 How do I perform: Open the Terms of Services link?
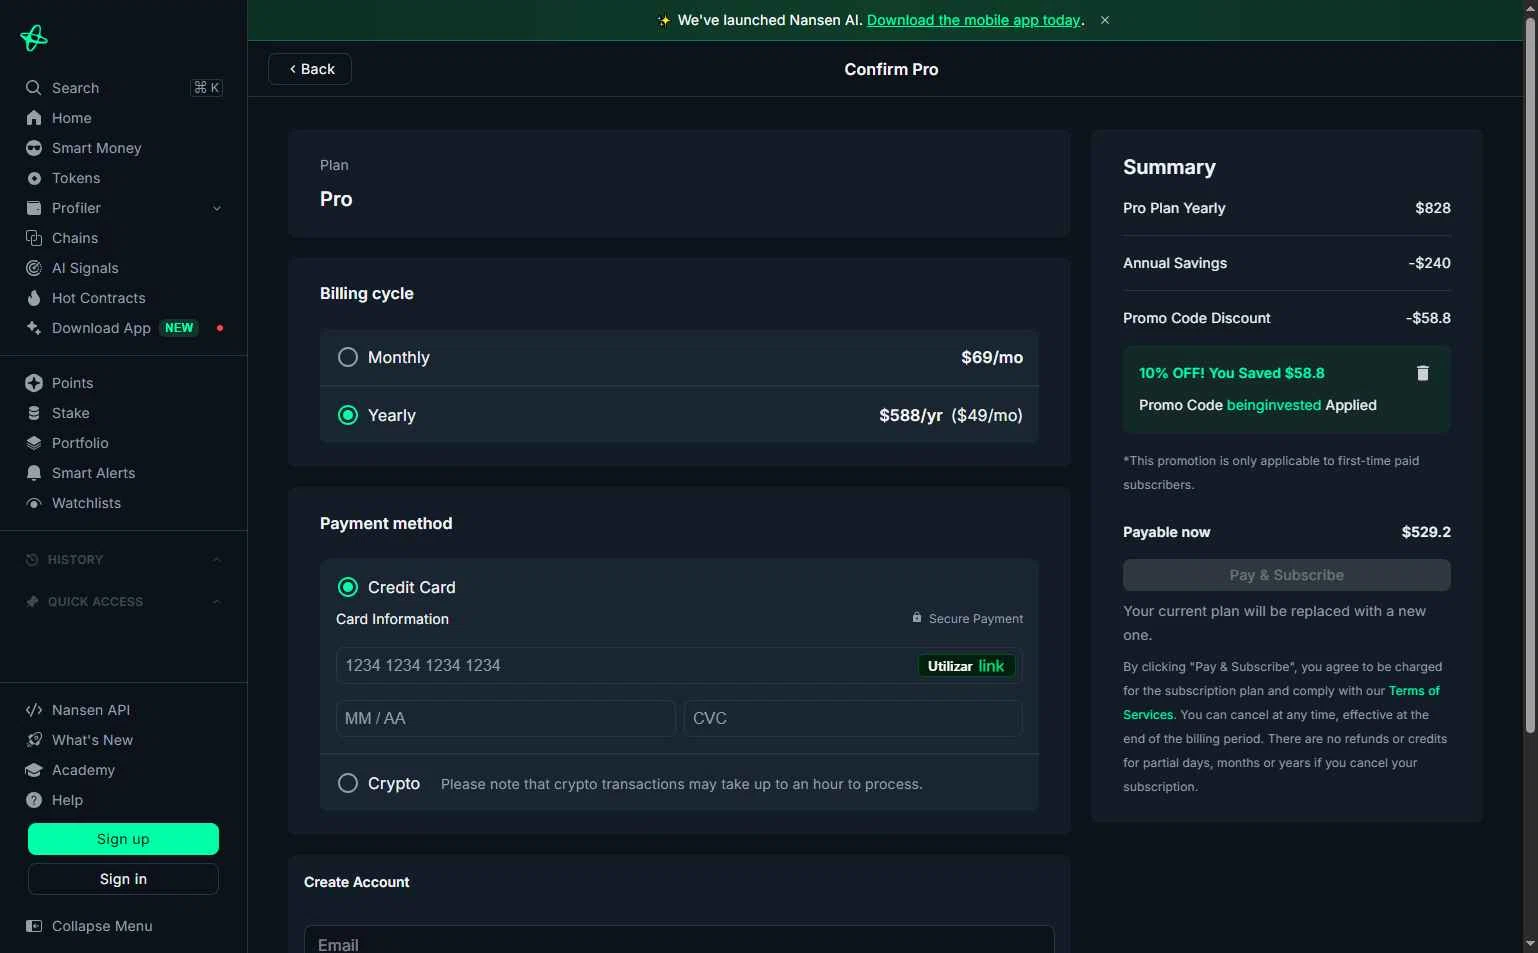[1281, 703]
